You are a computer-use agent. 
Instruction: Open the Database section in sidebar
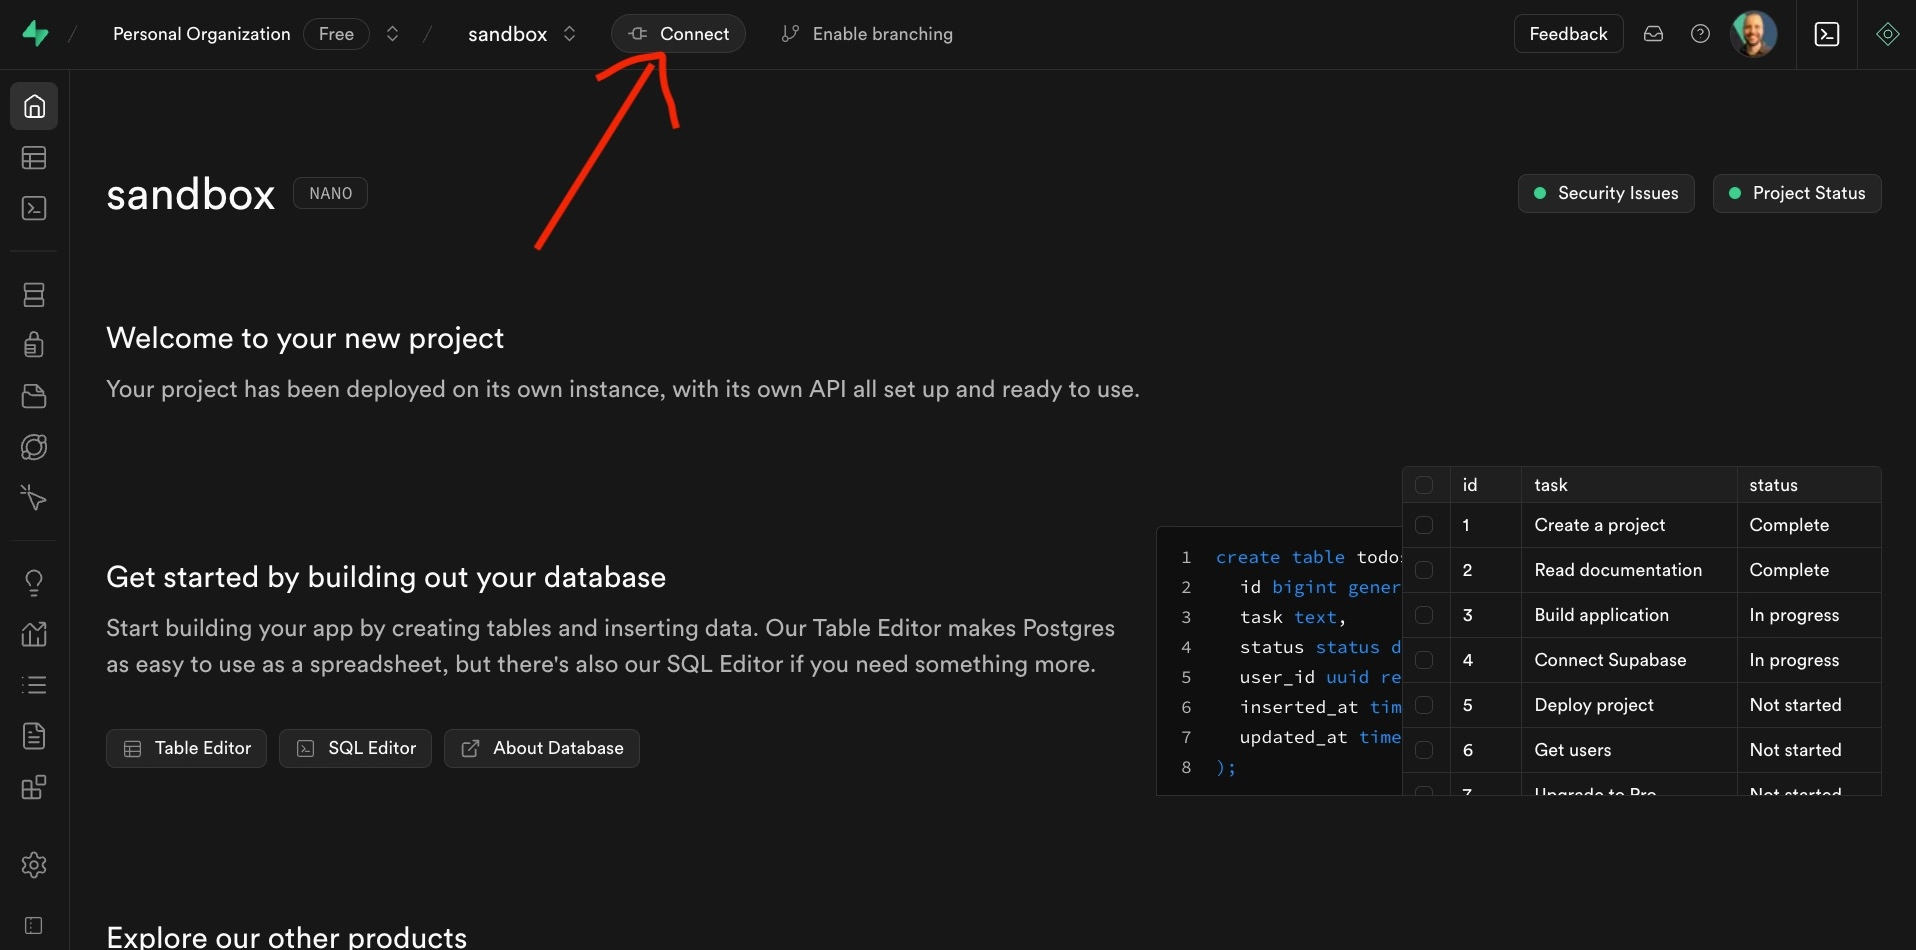click(34, 294)
